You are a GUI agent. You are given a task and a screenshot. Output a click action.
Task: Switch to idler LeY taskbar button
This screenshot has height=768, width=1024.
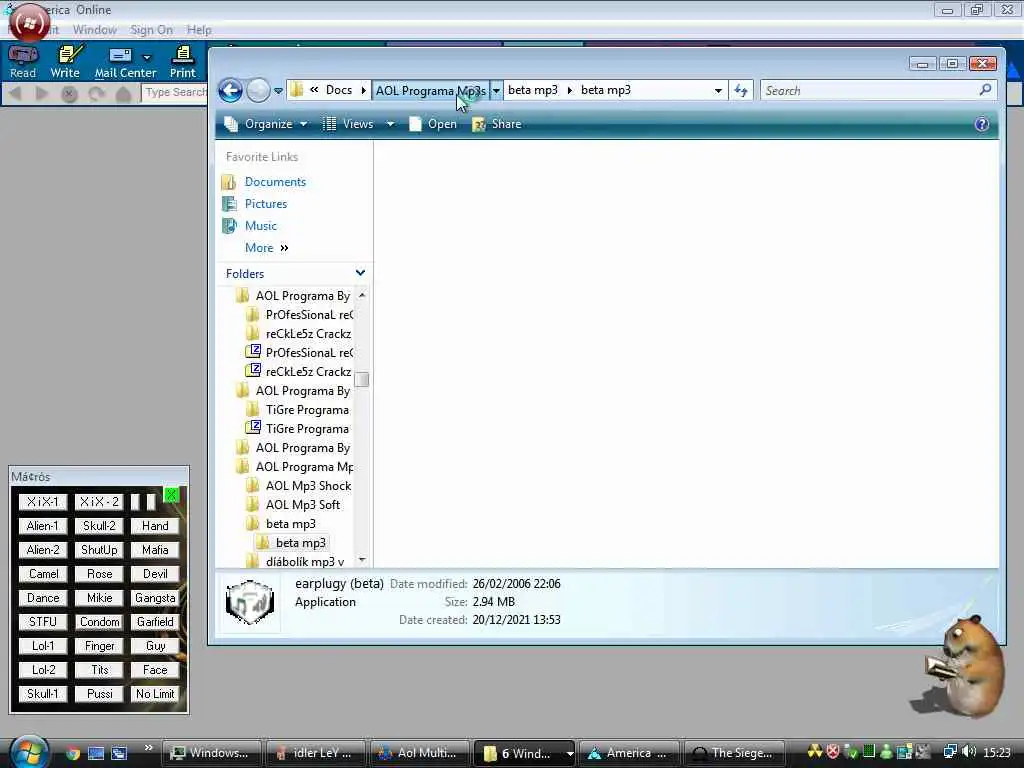[315, 753]
